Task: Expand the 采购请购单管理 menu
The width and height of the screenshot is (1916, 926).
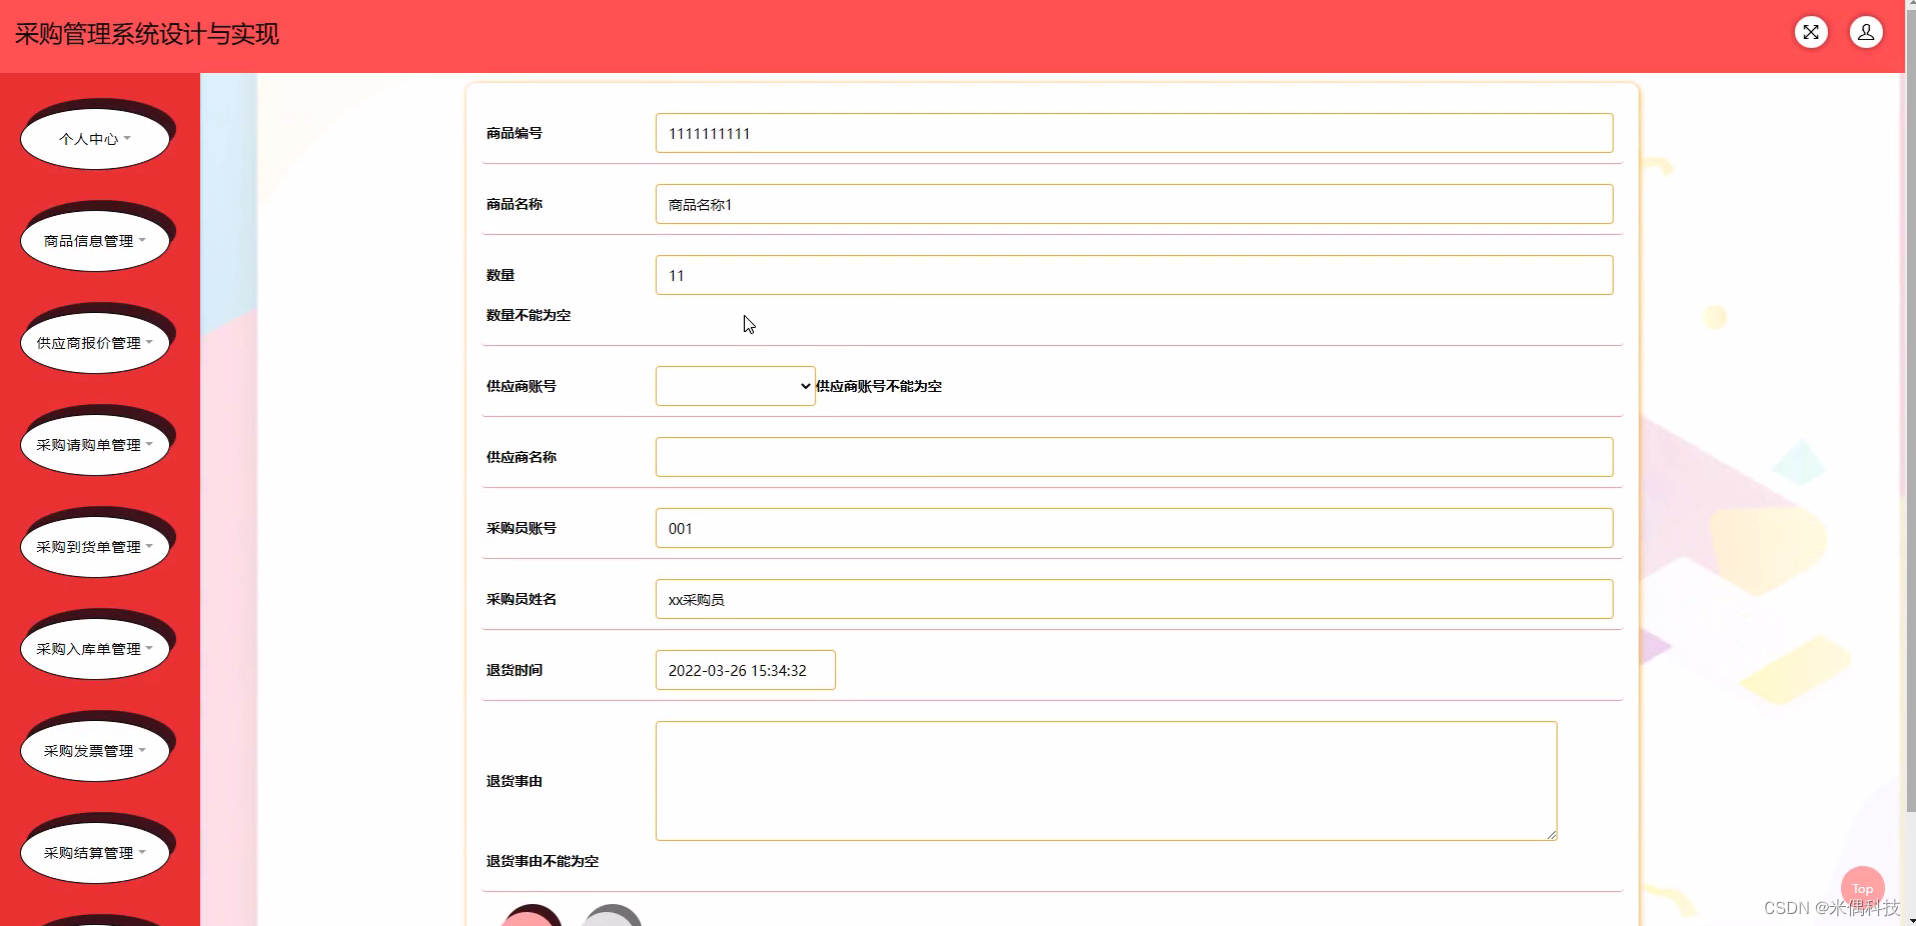Action: coord(95,445)
